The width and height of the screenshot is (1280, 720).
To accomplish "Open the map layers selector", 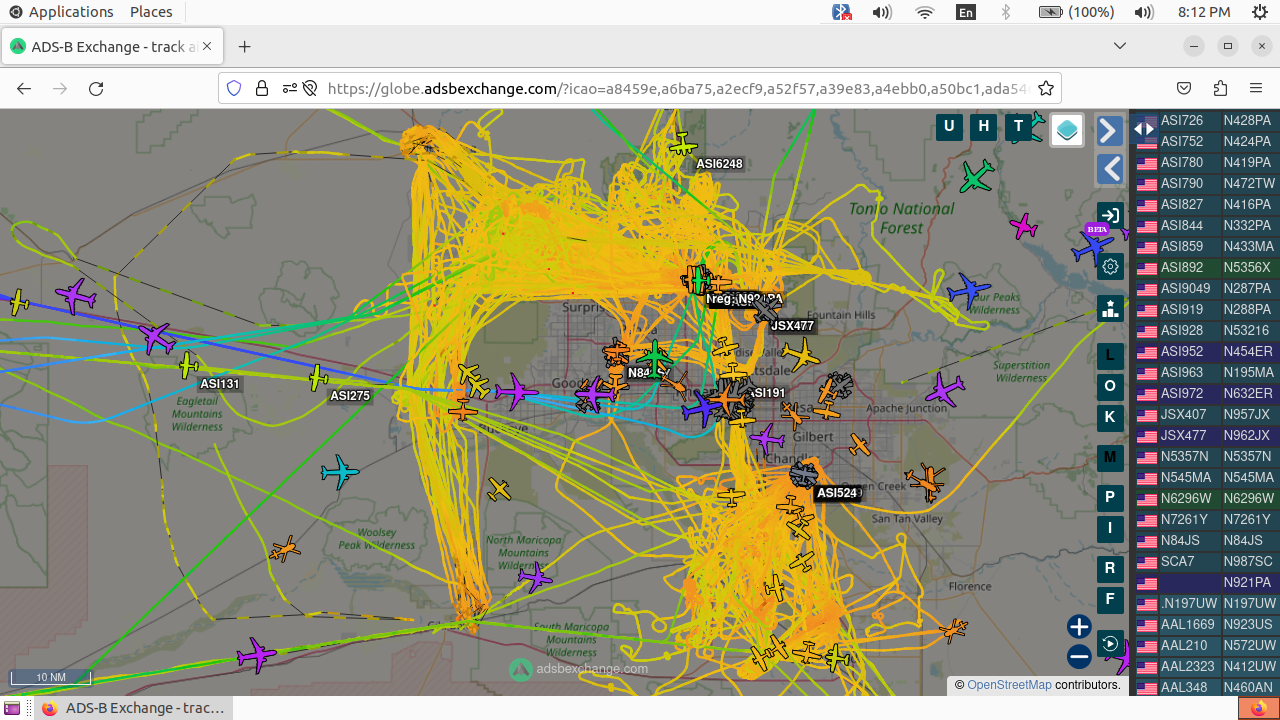I will tap(1067, 130).
